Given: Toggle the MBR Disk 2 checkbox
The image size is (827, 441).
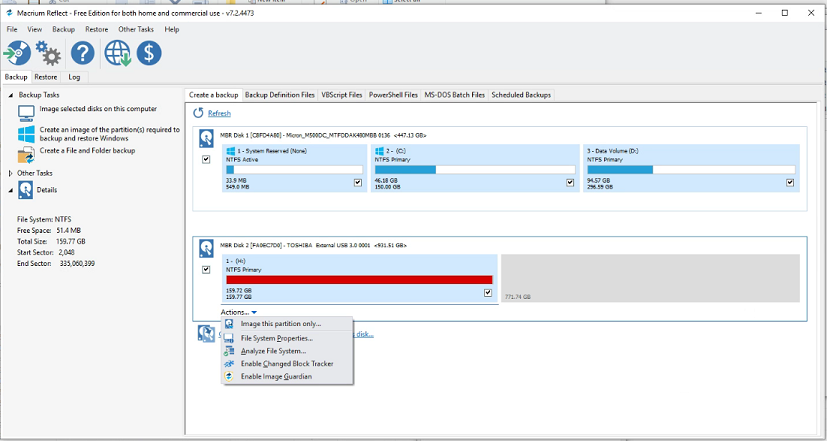Looking at the screenshot, I should tap(206, 270).
